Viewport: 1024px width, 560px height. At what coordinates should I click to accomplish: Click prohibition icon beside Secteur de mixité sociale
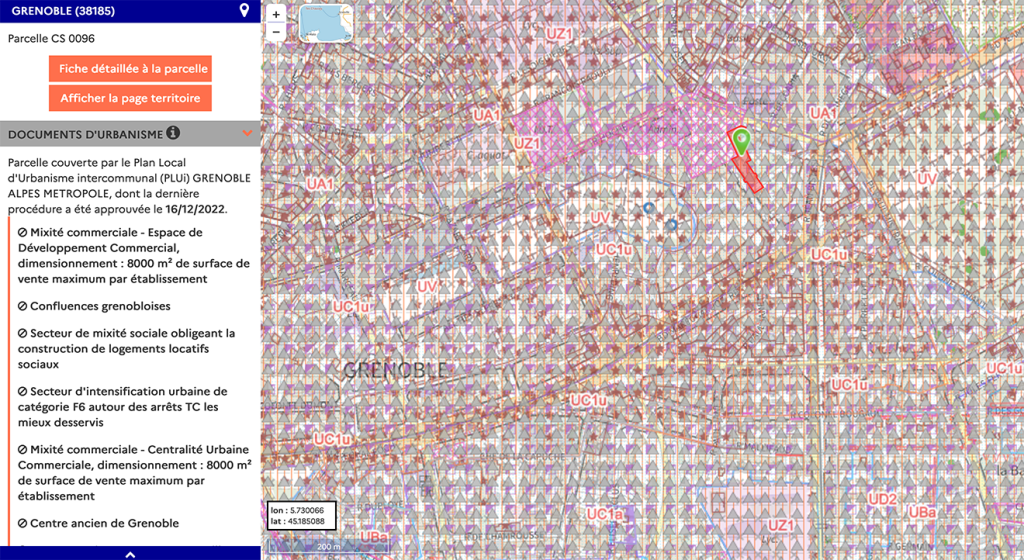pyautogui.click(x=23, y=333)
